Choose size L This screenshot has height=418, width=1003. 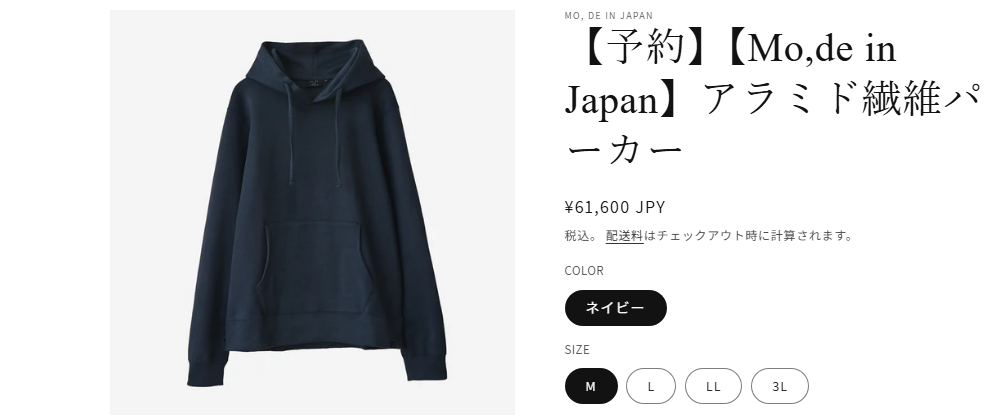coord(651,386)
